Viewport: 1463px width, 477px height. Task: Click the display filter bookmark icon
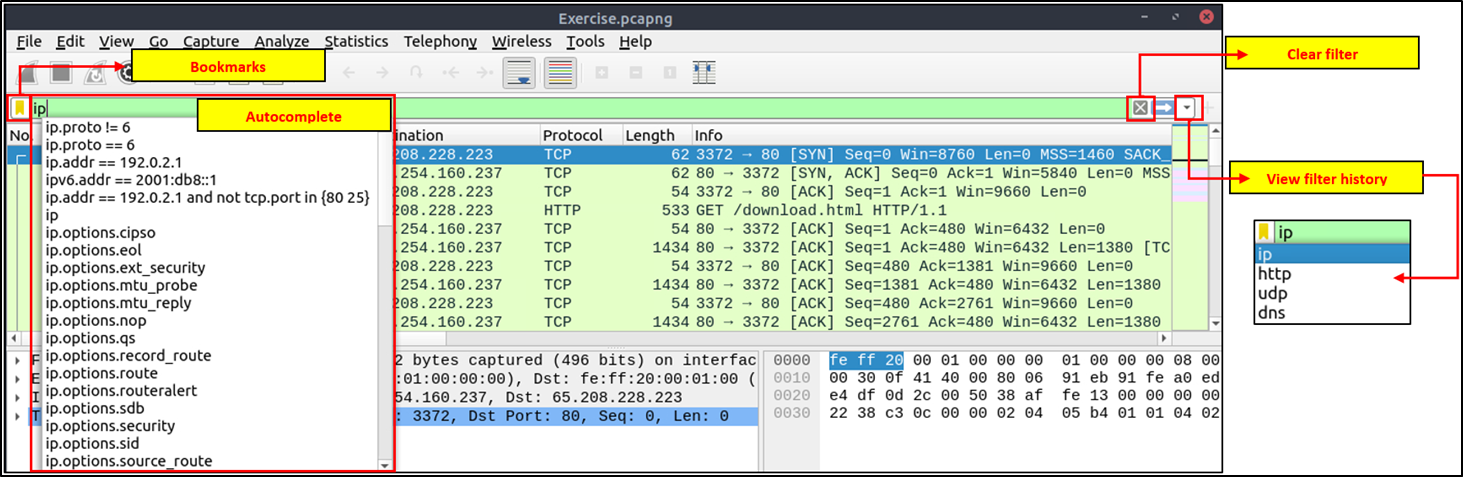pyautogui.click(x=19, y=108)
